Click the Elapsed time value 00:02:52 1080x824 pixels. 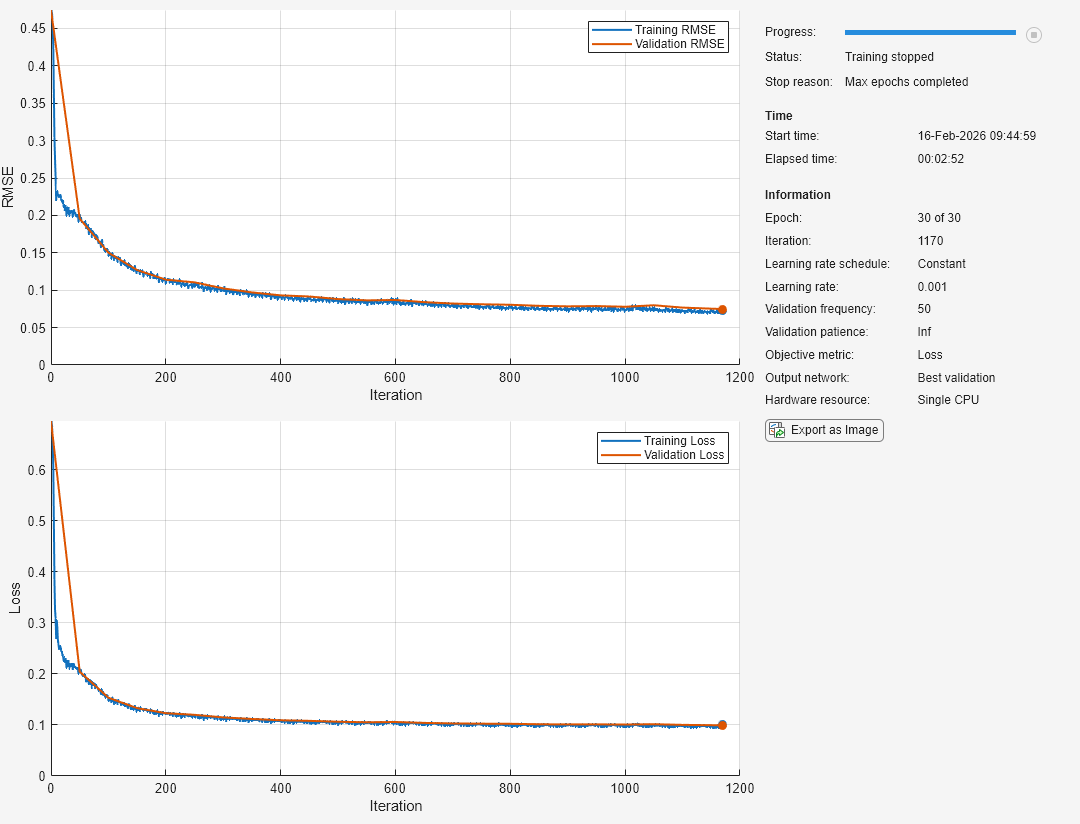(x=940, y=159)
